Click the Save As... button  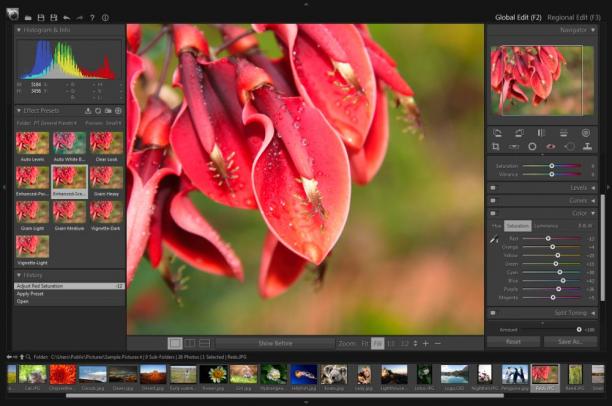tap(570, 342)
